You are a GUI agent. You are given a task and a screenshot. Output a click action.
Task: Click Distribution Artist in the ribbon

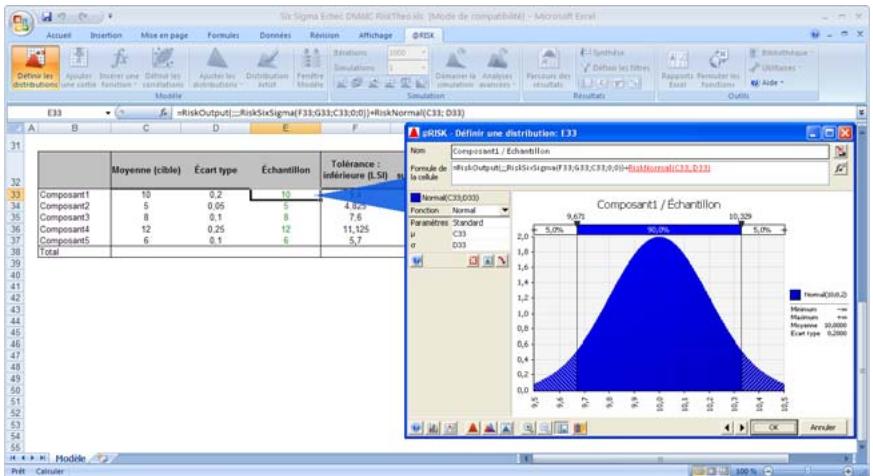pos(267,68)
